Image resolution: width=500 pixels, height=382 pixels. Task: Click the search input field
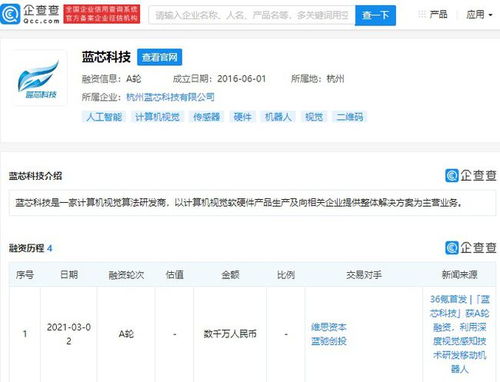coord(252,15)
